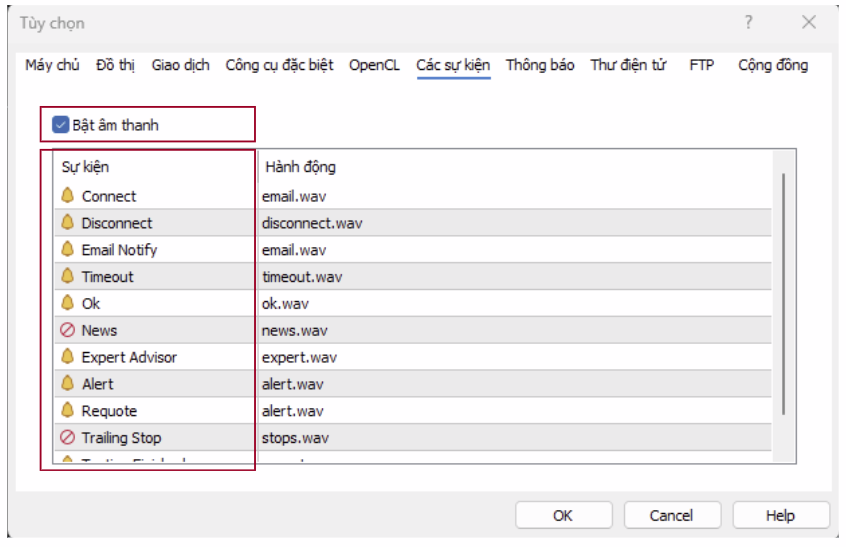Click the bell icon for Expert Advisor

[x=68, y=357]
